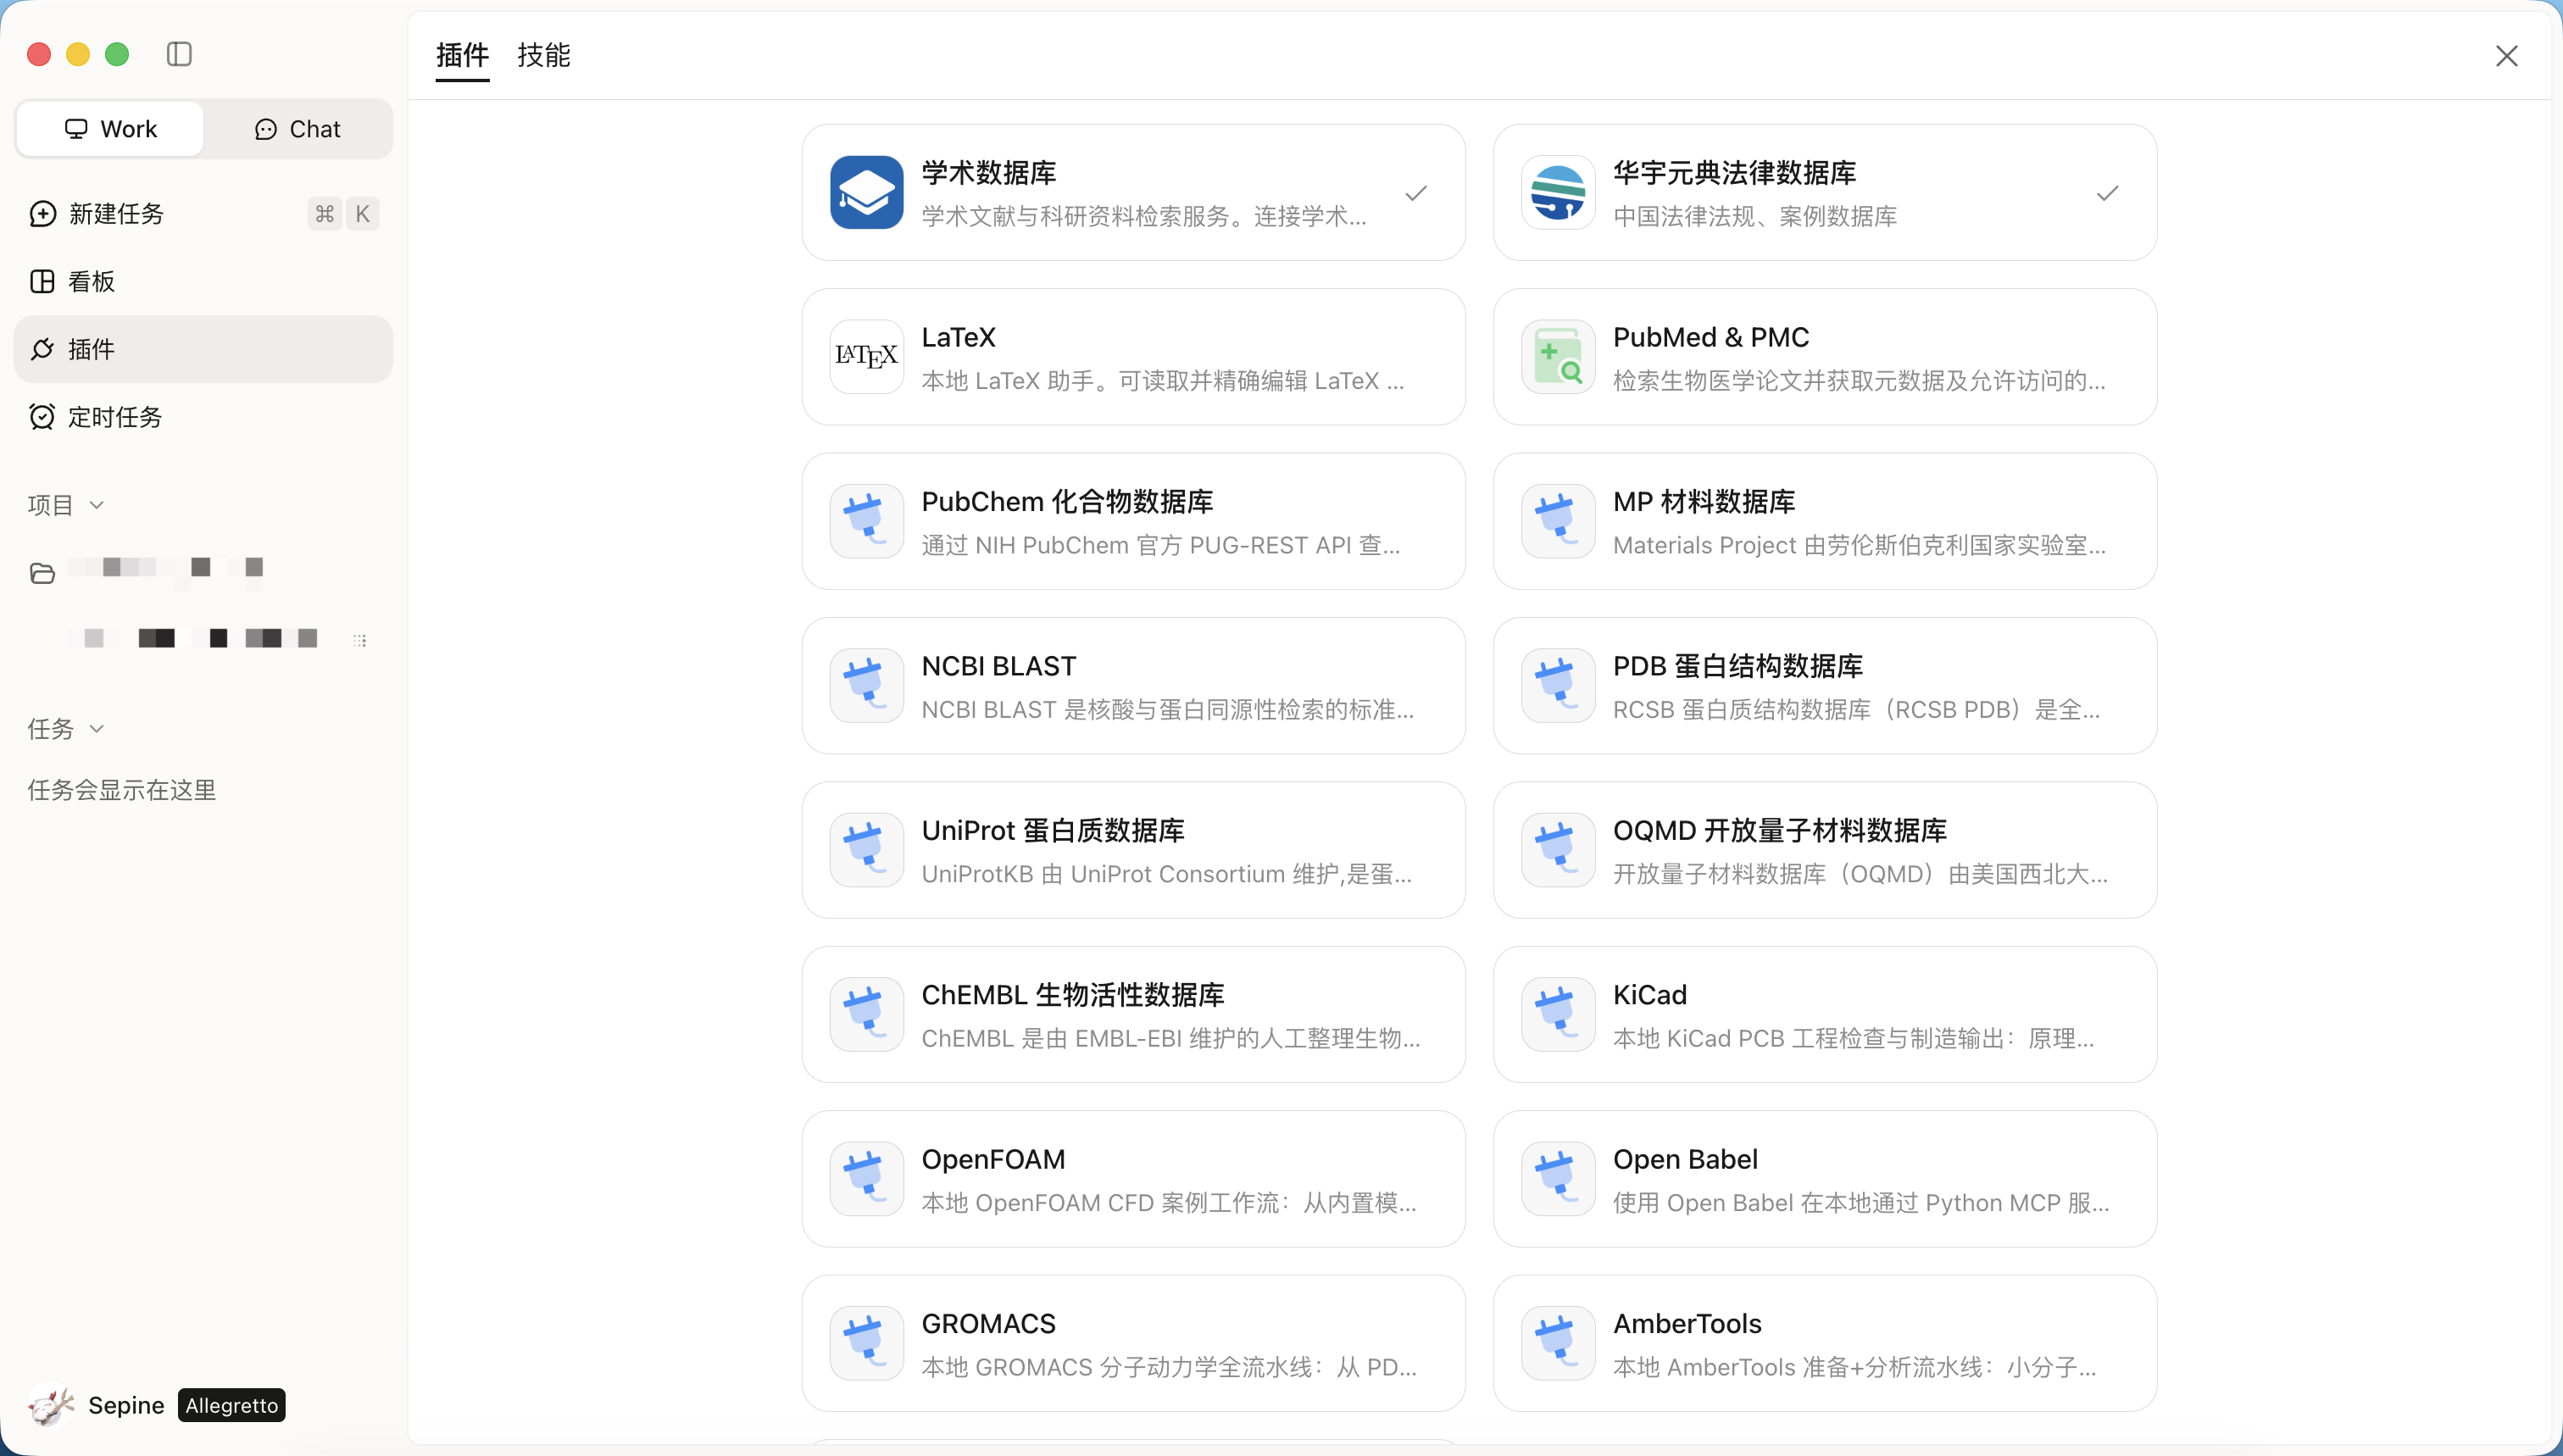Click the scheduled tasks clock icon
Viewport: 2563px width, 1456px height.
[42, 417]
